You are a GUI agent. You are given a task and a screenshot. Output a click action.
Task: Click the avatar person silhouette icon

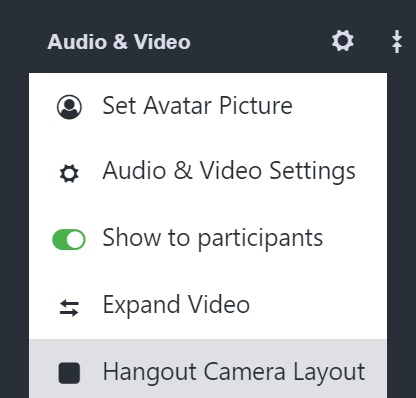pos(69,107)
